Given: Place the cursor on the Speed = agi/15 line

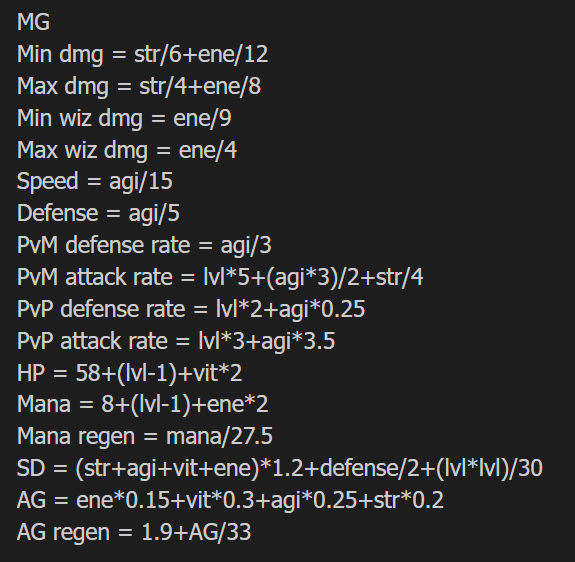Looking at the screenshot, I should (95, 181).
